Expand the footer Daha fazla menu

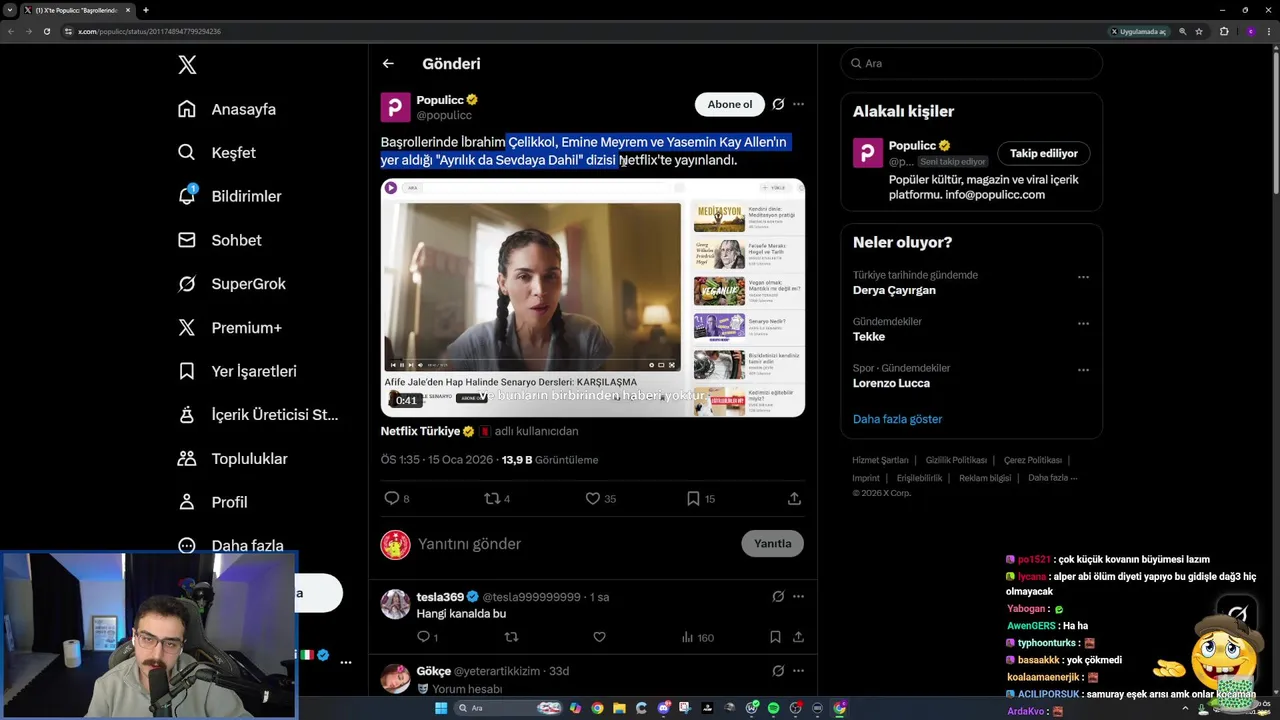click(1052, 478)
